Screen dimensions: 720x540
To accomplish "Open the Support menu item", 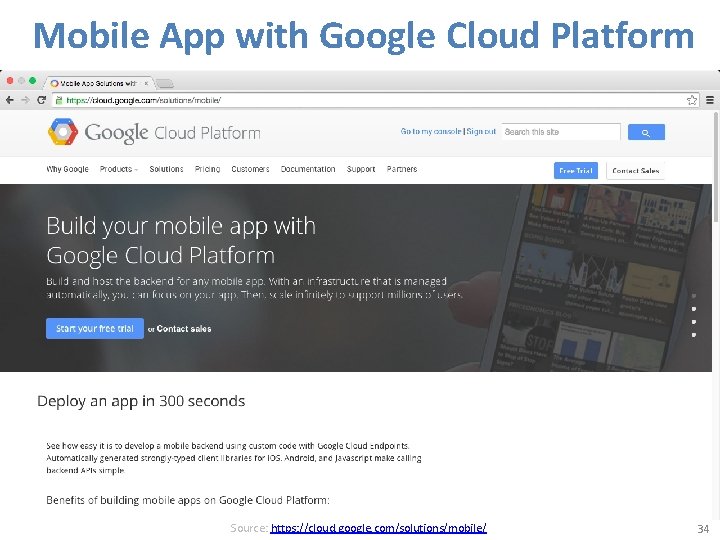I will point(361,169).
